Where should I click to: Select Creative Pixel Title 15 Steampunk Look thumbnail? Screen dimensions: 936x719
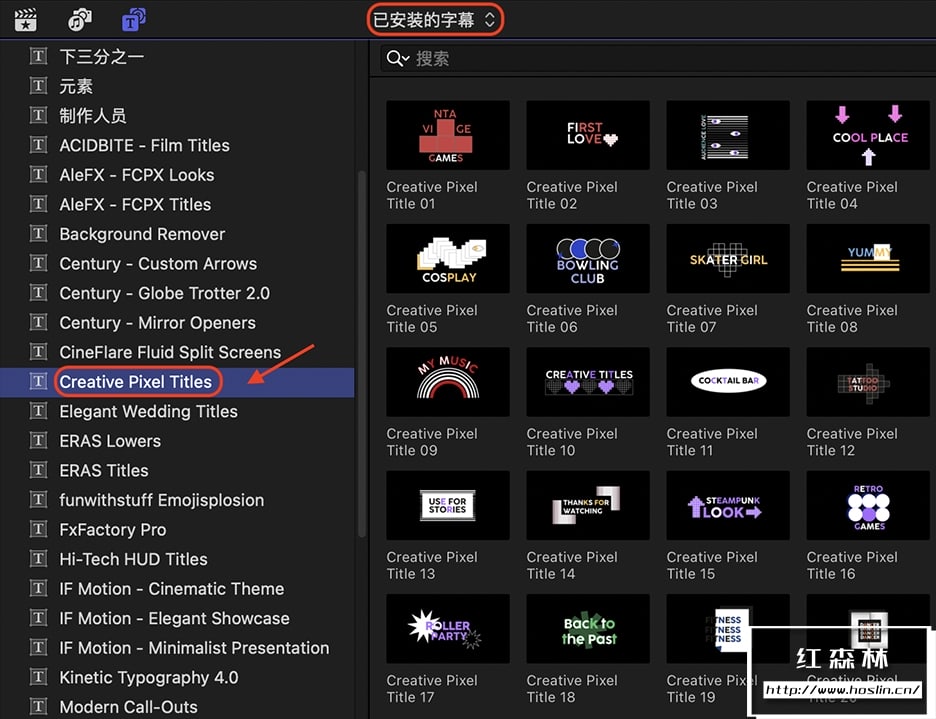(728, 505)
